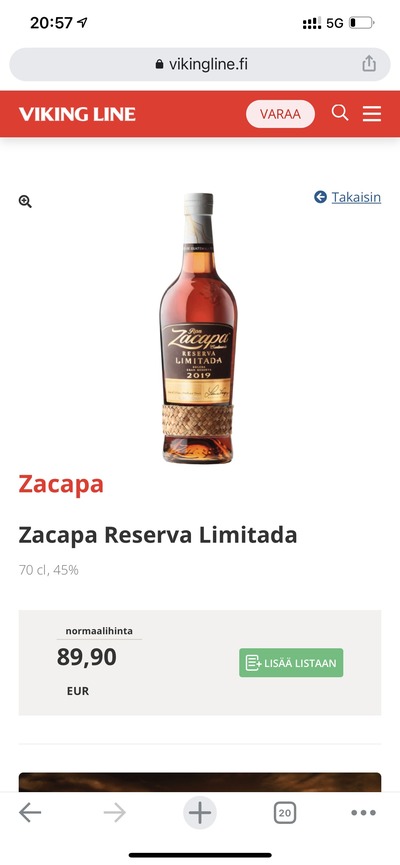
Task: Add product with LISÄÄ LISTAAN button
Action: tap(291, 663)
